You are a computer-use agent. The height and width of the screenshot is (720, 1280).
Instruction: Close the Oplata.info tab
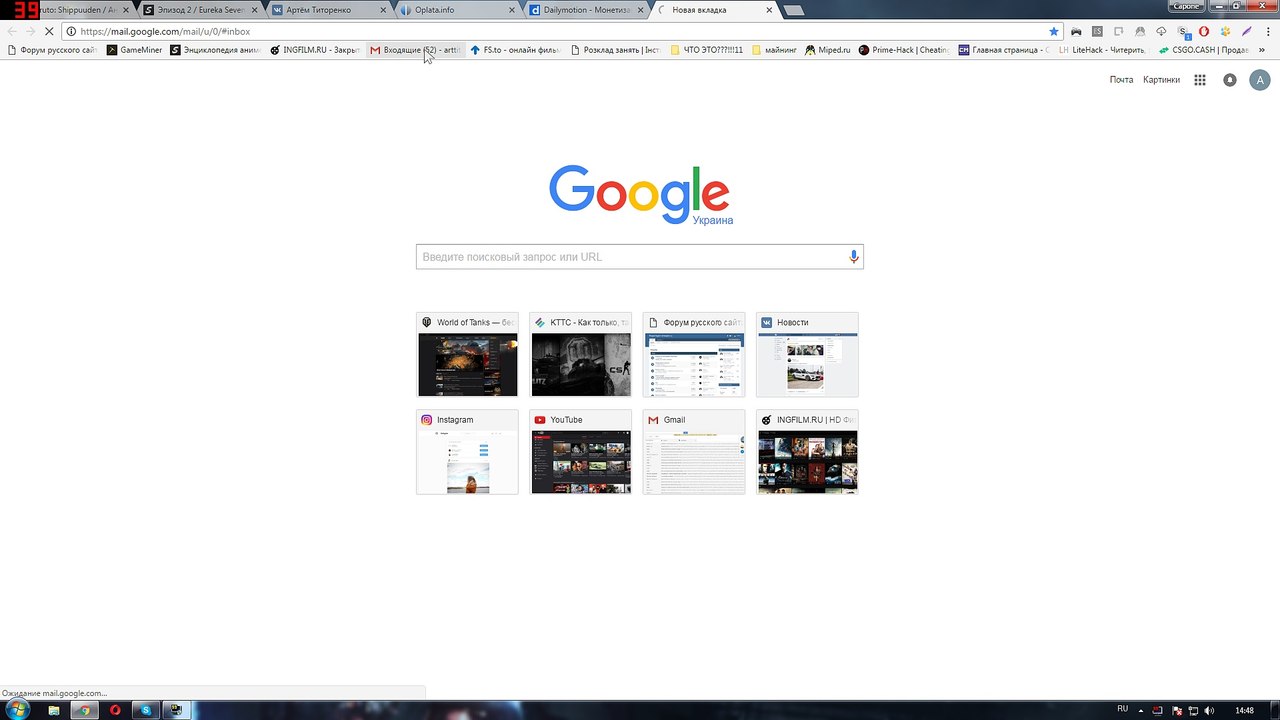(x=512, y=10)
